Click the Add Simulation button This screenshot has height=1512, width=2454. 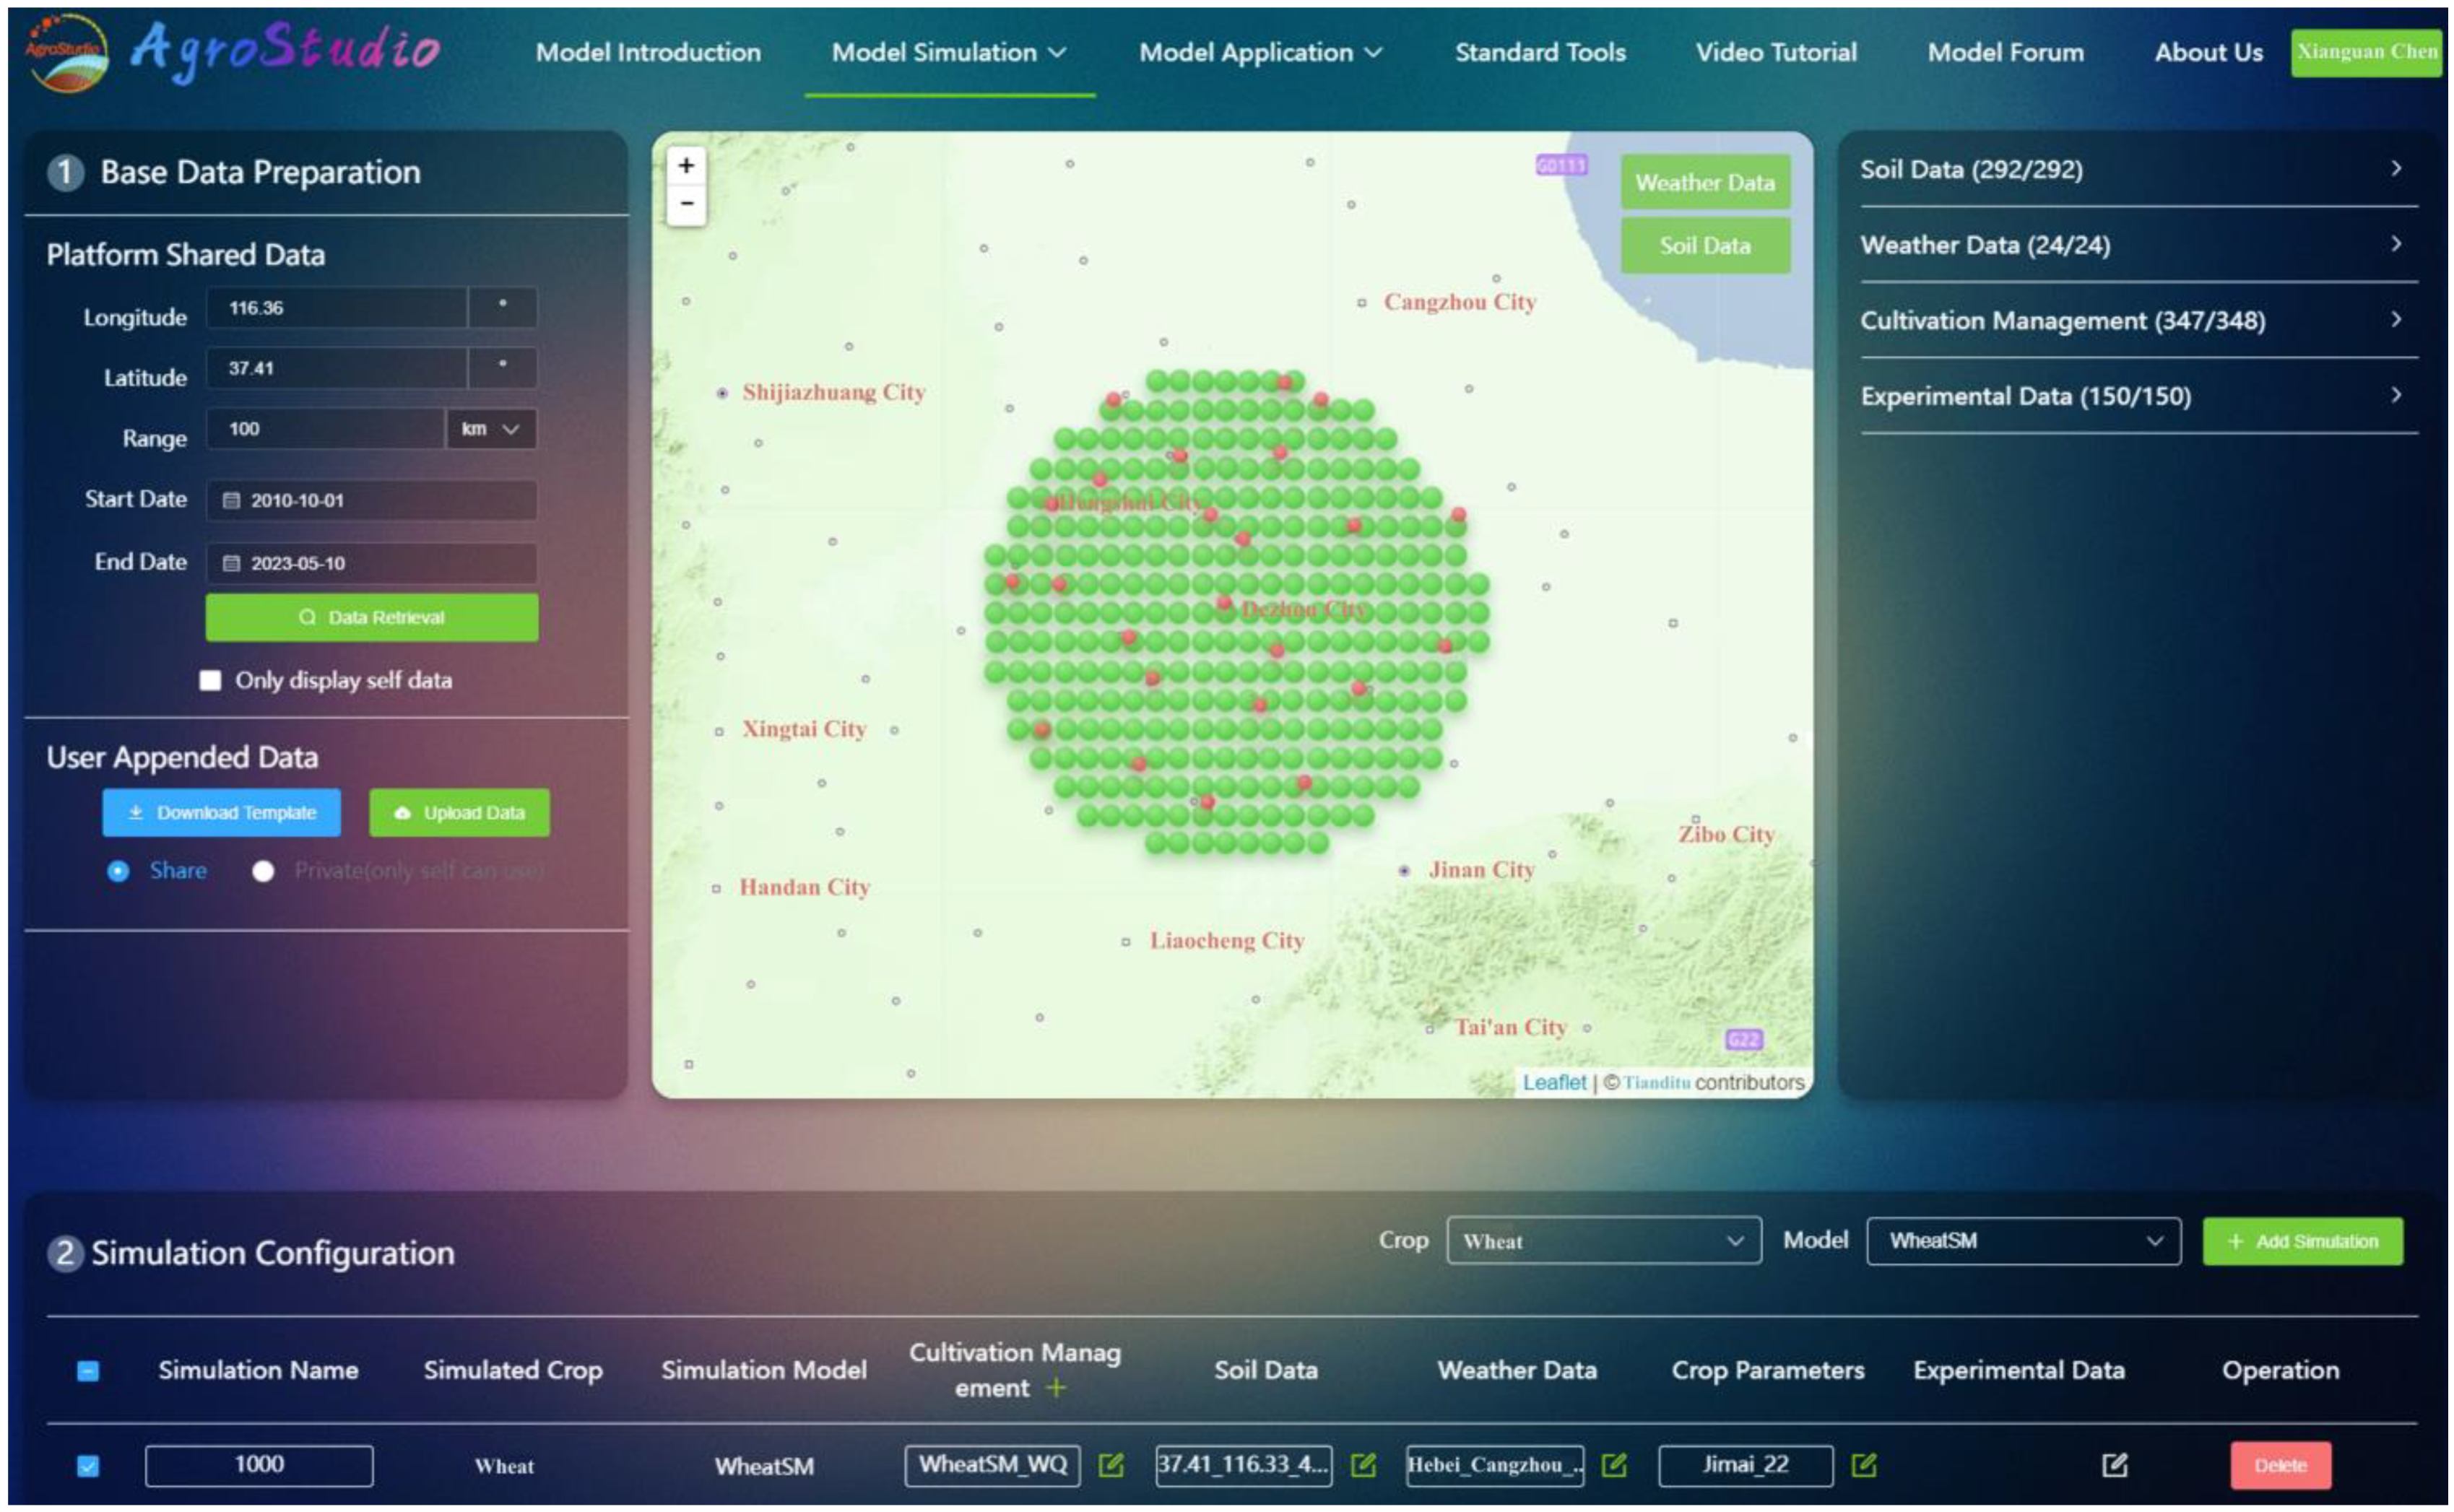pos(2302,1241)
